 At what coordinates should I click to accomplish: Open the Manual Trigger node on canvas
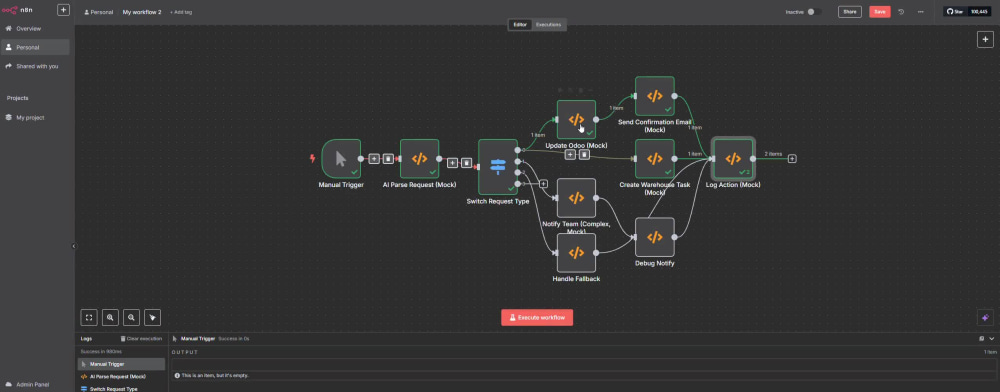(341, 159)
